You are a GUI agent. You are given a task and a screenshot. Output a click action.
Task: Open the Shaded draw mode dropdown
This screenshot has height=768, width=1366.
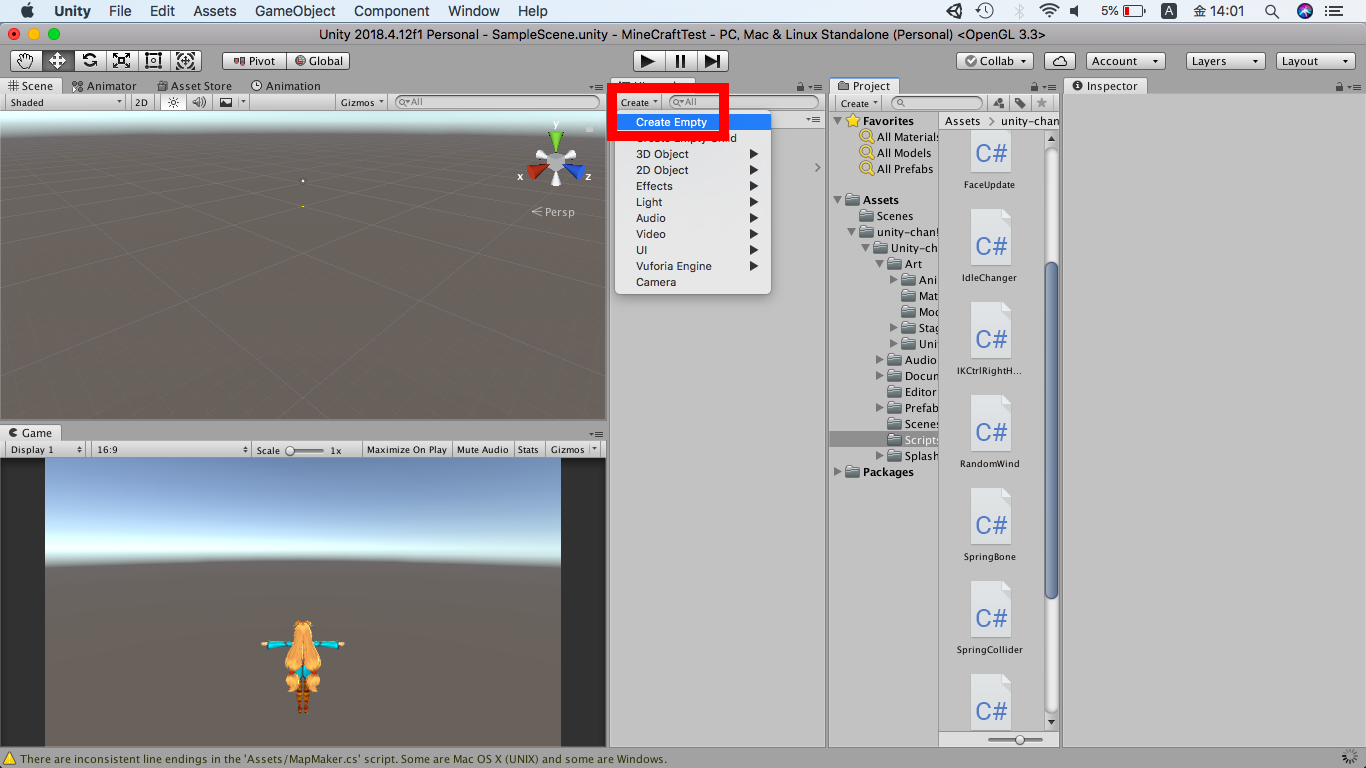point(66,102)
